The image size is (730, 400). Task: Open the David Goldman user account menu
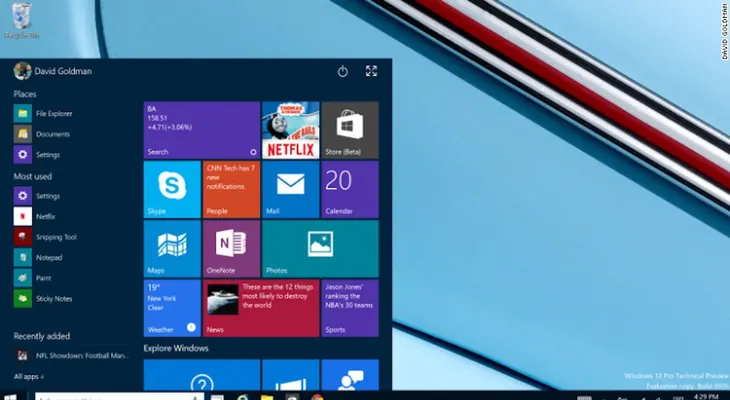click(x=53, y=71)
